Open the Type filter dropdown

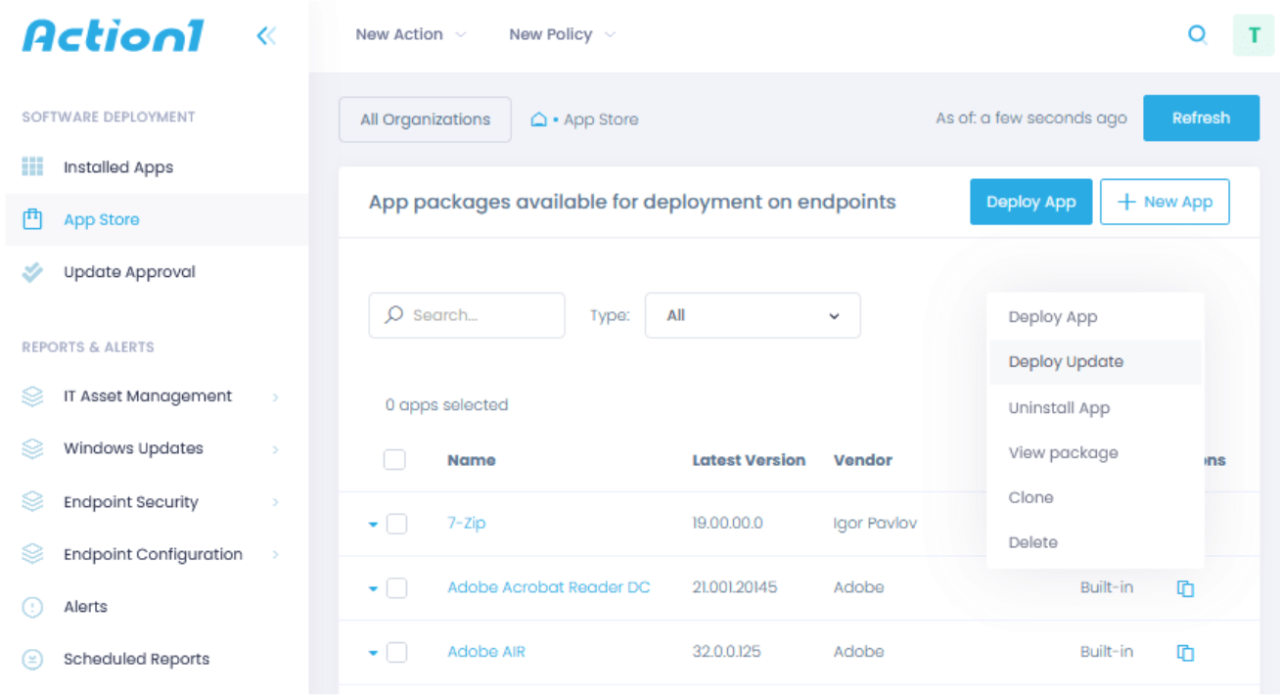(x=752, y=315)
